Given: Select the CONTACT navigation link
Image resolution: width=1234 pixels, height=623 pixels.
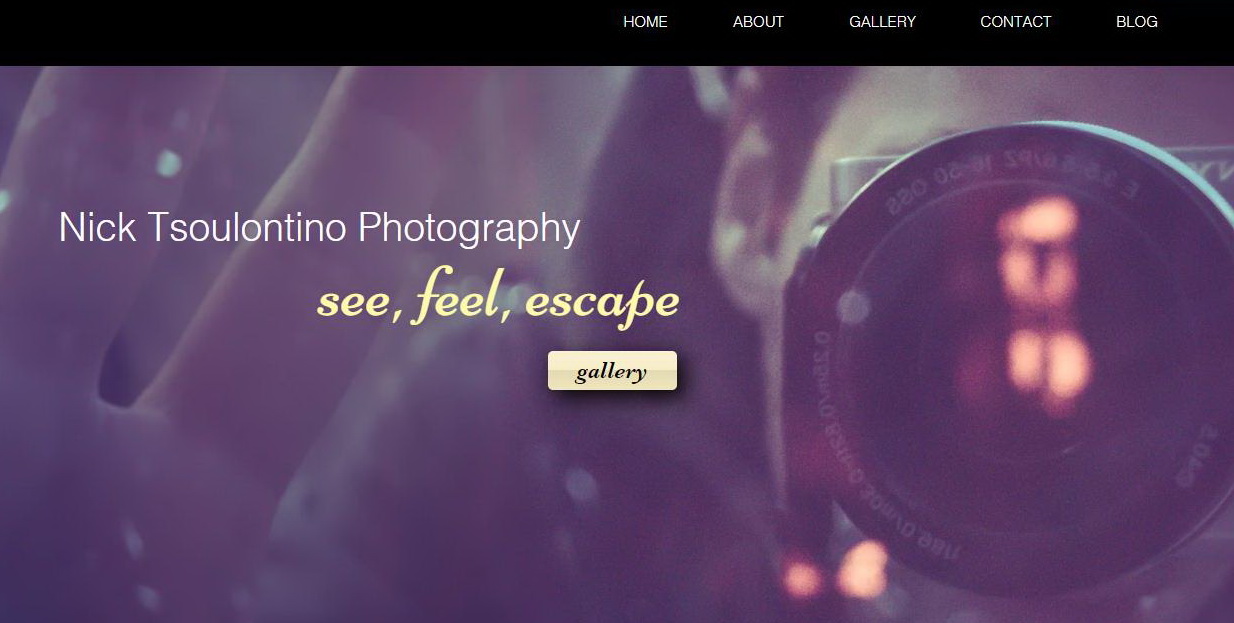Looking at the screenshot, I should point(1015,22).
